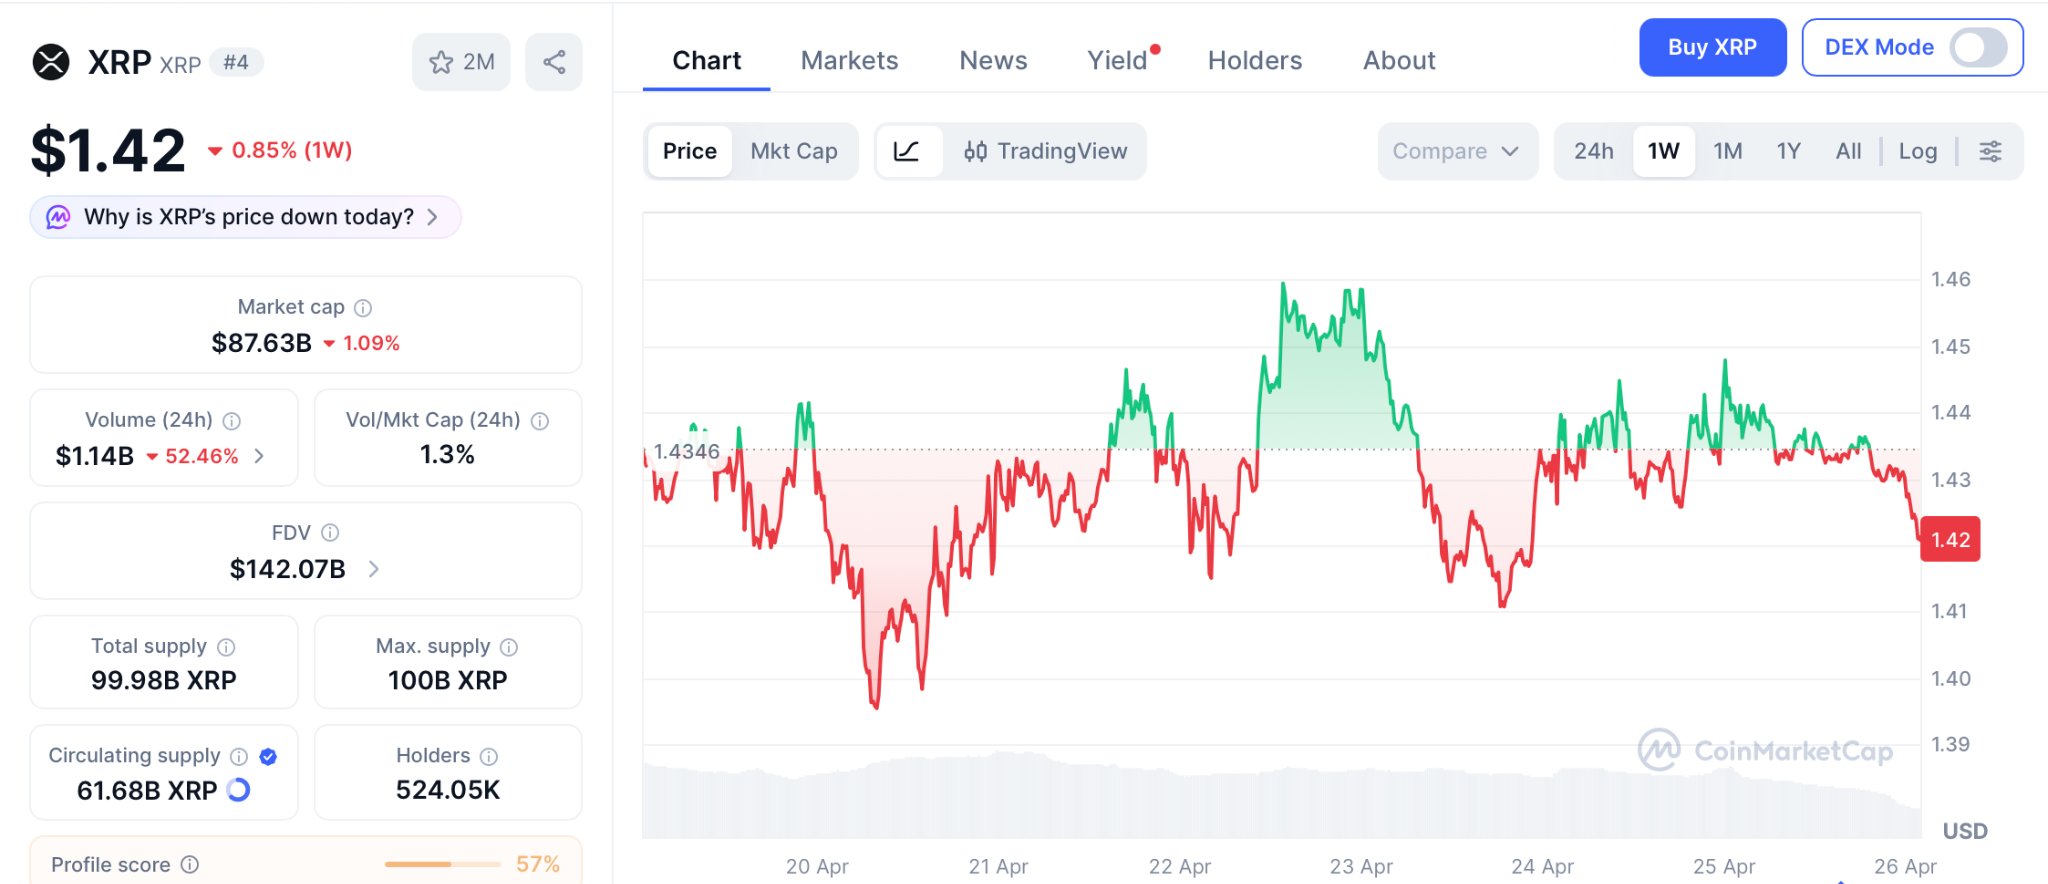Viewport: 2048px width, 884px height.
Task: Switch chart to Mkt Cap view
Action: (x=794, y=151)
